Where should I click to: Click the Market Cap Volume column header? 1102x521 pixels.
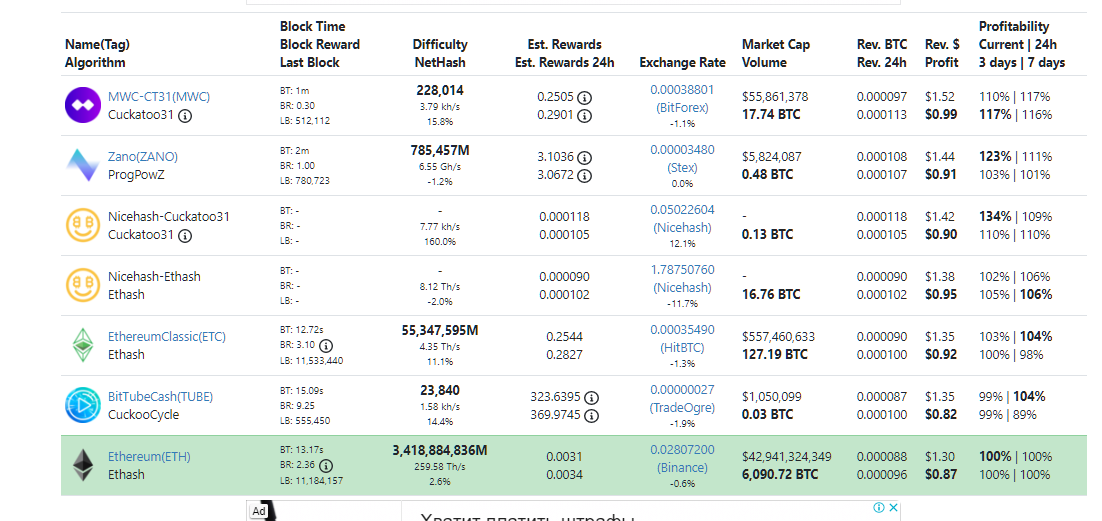[776, 53]
